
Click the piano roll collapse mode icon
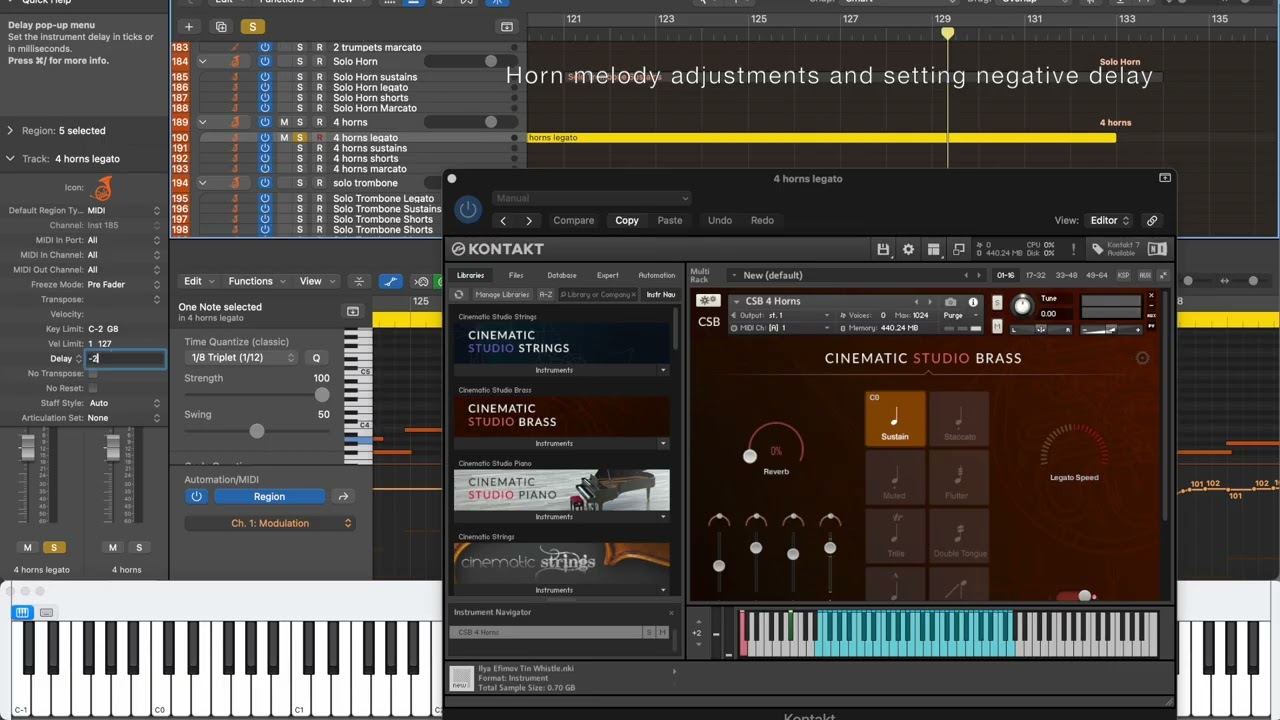pos(359,282)
